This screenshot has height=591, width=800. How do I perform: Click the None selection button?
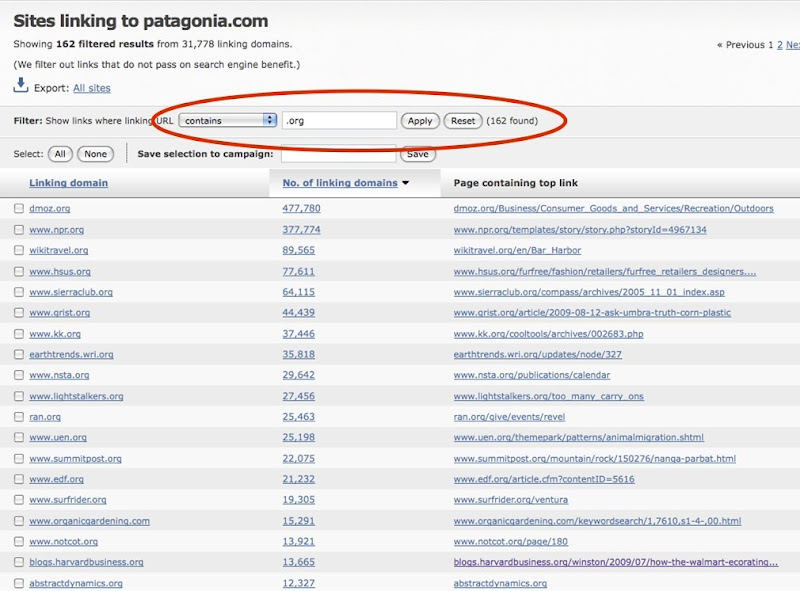click(95, 154)
